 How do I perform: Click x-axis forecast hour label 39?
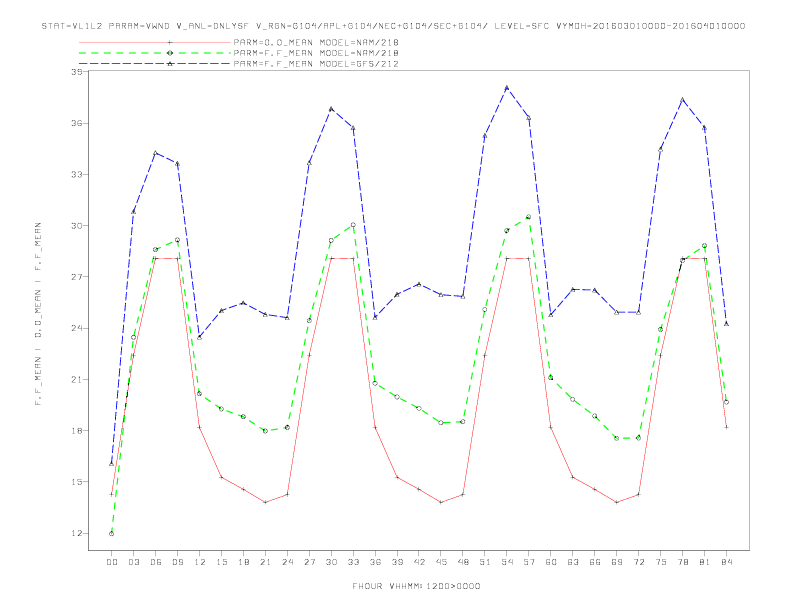tap(397, 562)
